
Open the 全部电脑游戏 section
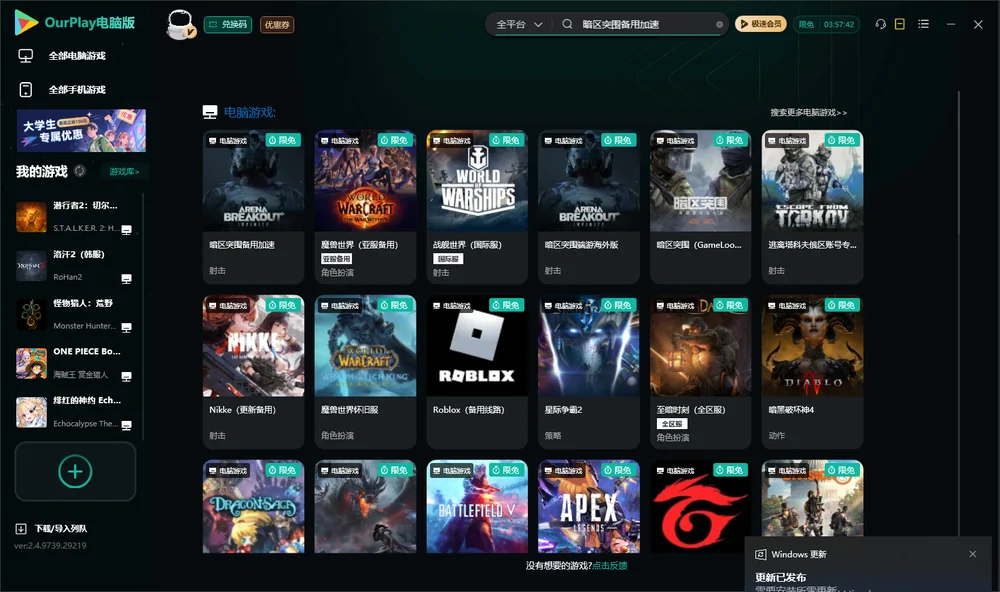[77, 56]
